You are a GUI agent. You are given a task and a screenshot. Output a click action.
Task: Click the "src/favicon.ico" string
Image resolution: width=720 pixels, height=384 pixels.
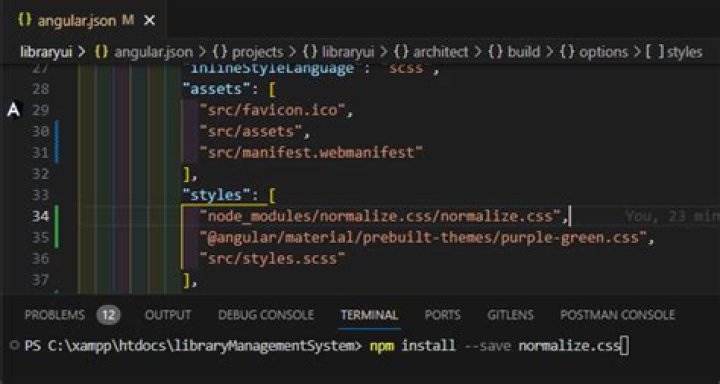point(272,110)
